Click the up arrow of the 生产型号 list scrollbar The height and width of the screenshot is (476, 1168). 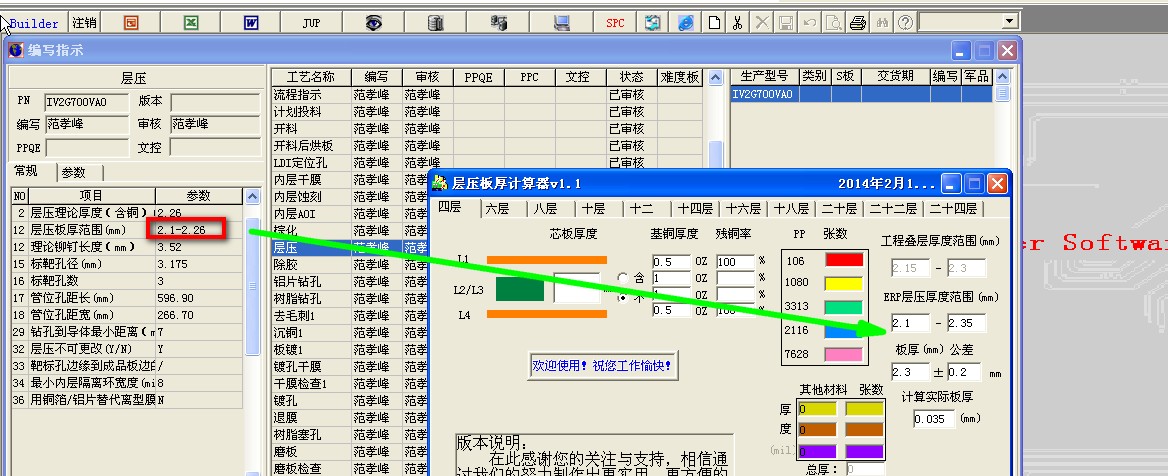tap(1003, 76)
